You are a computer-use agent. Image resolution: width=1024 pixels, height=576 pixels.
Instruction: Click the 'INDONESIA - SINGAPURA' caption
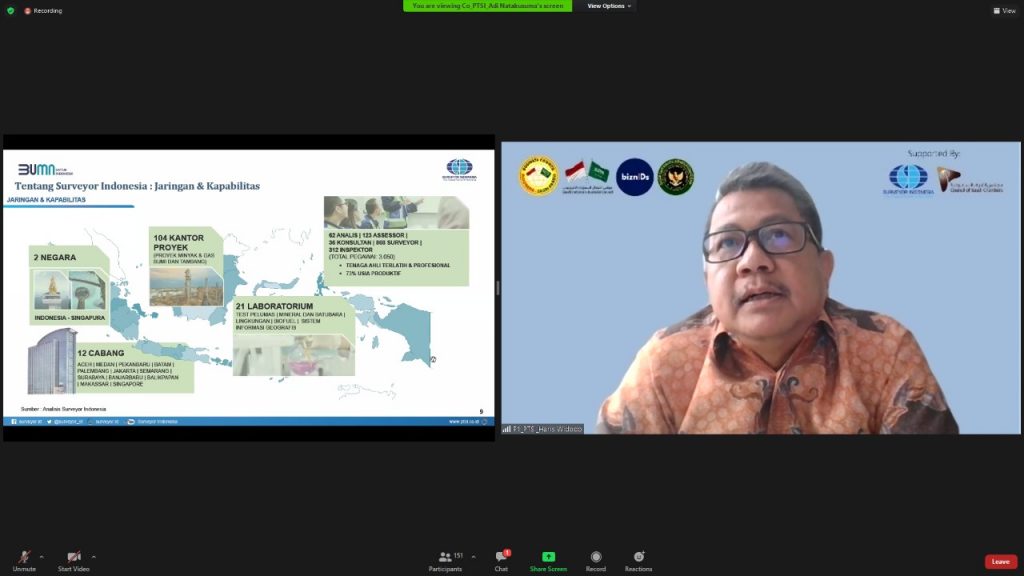point(70,317)
